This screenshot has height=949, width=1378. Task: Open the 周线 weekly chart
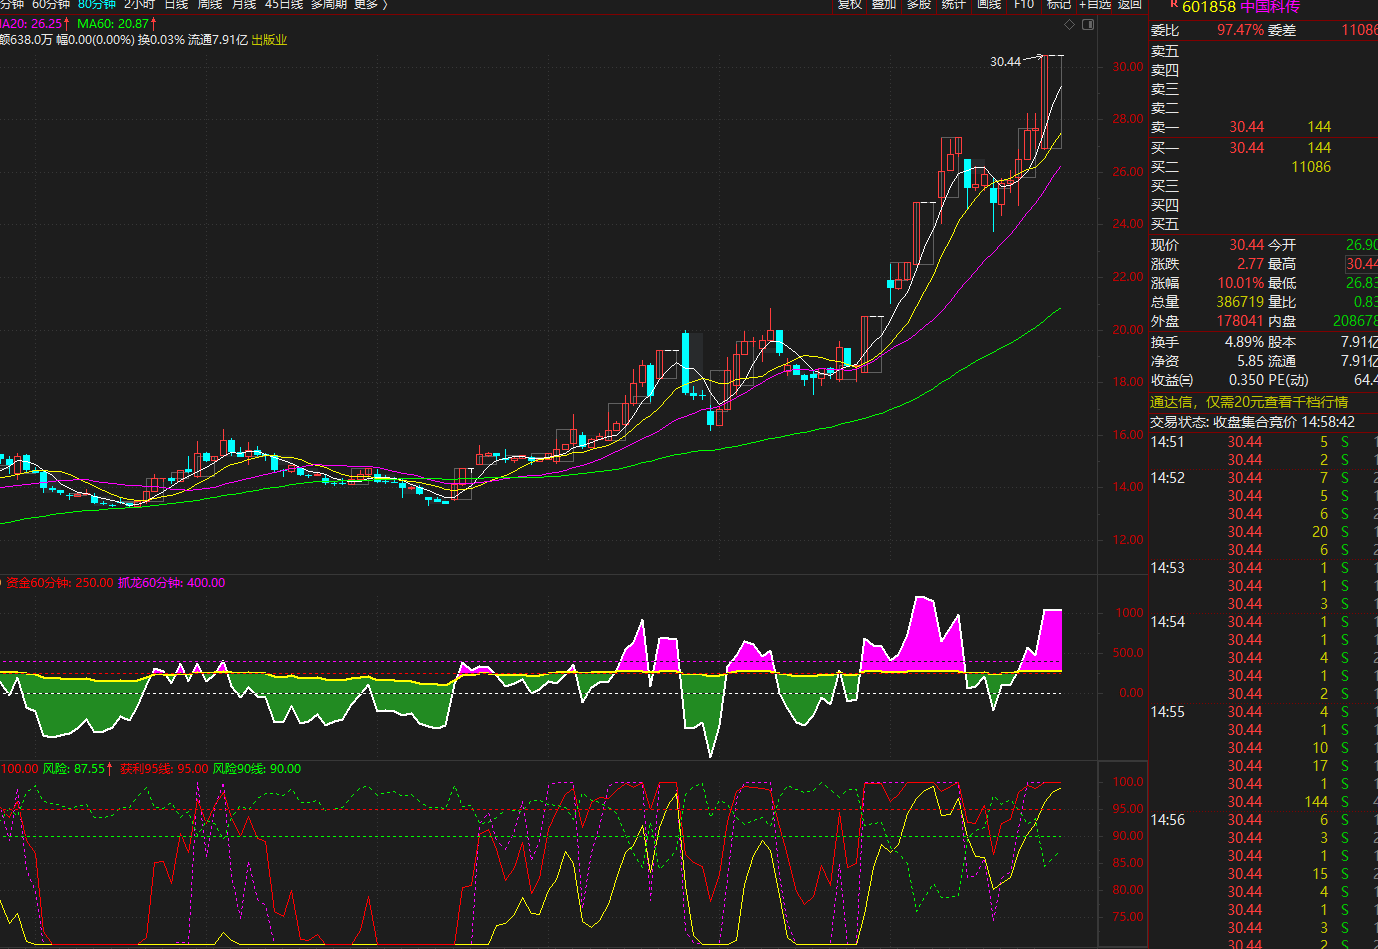[210, 5]
